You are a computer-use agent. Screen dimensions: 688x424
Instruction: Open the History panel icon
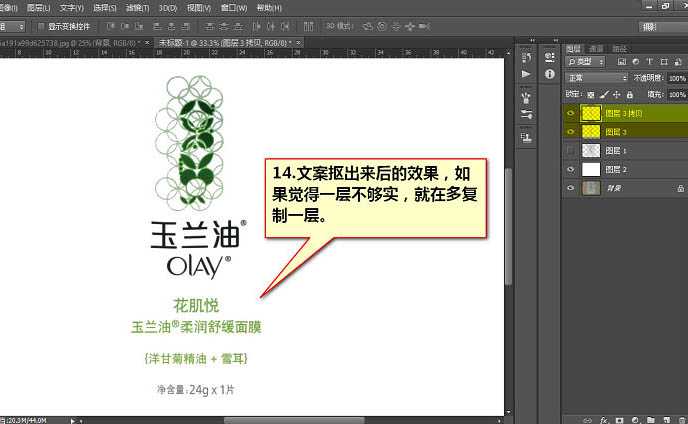[526, 57]
